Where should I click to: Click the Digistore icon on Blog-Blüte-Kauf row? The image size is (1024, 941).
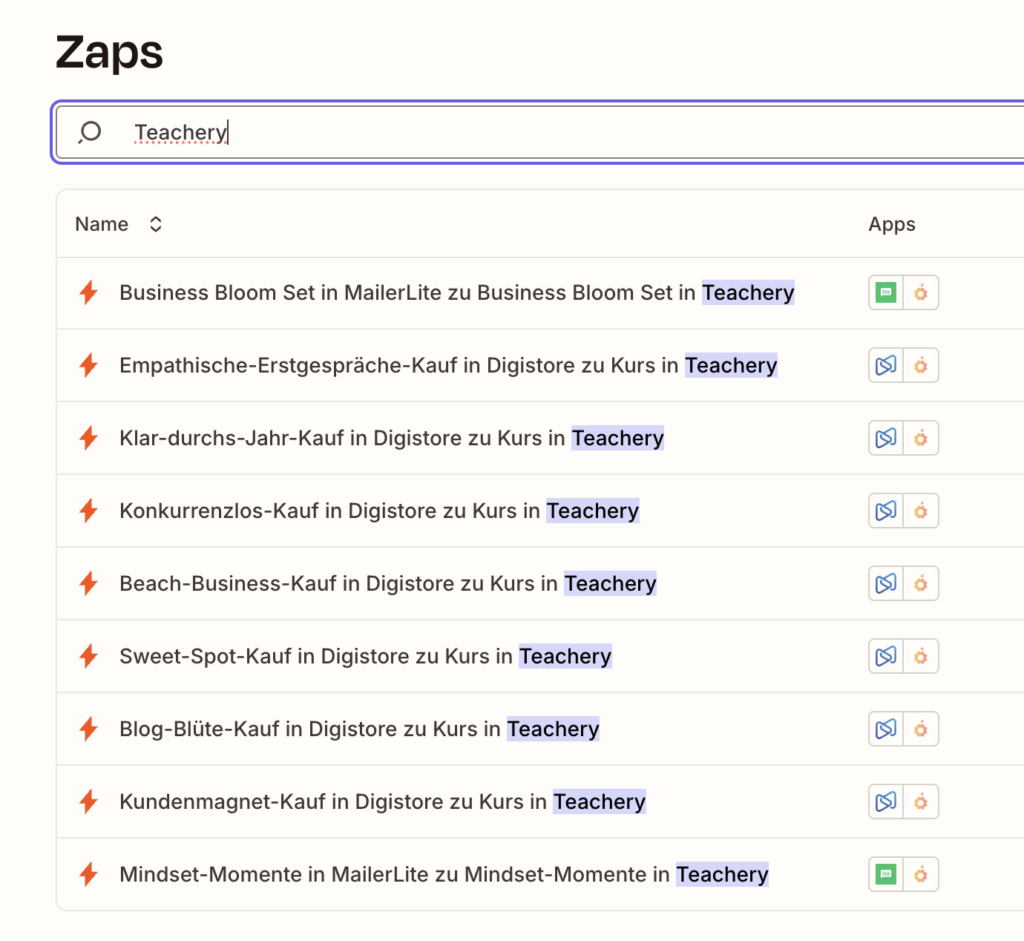click(x=884, y=729)
